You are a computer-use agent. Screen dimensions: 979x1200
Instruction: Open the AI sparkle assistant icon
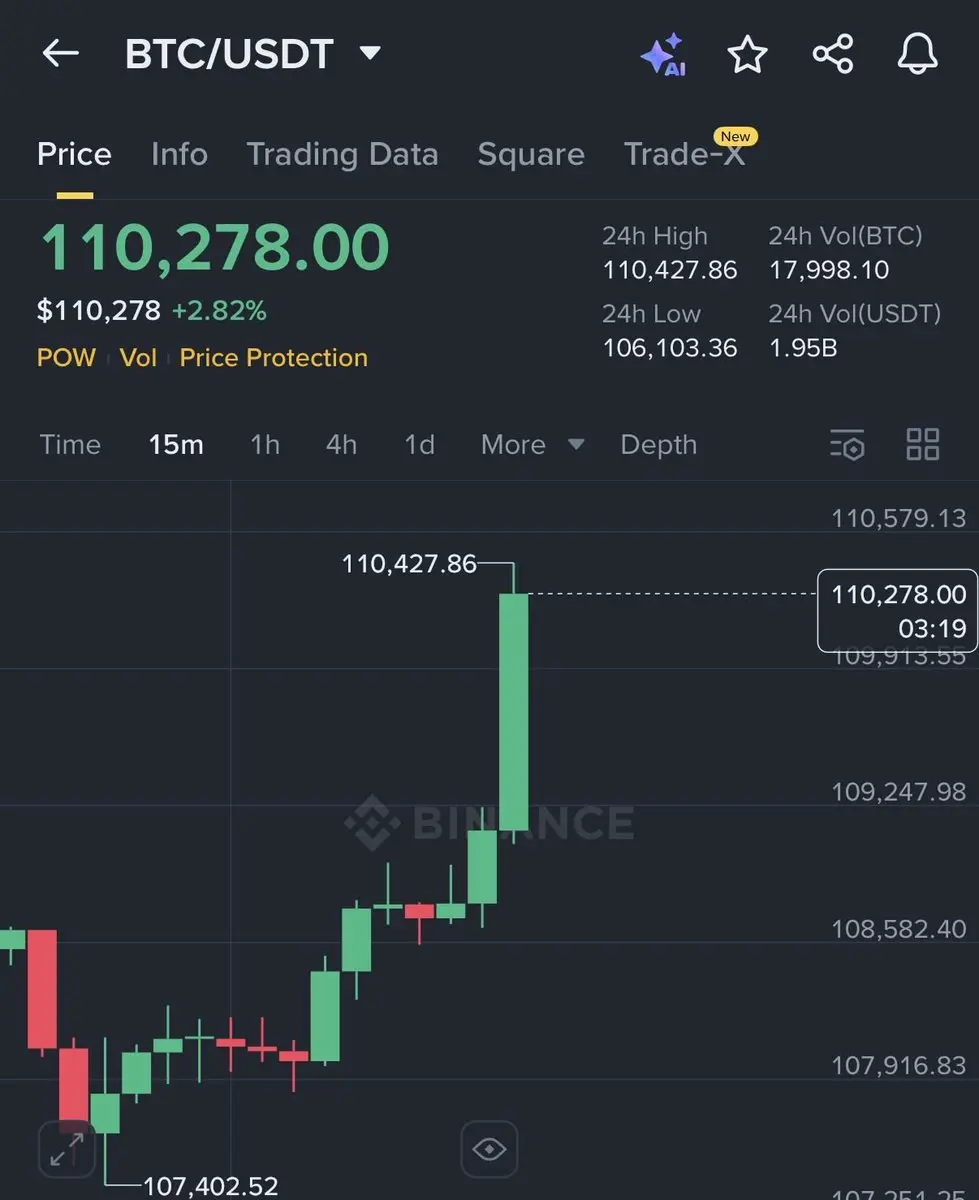[663, 54]
